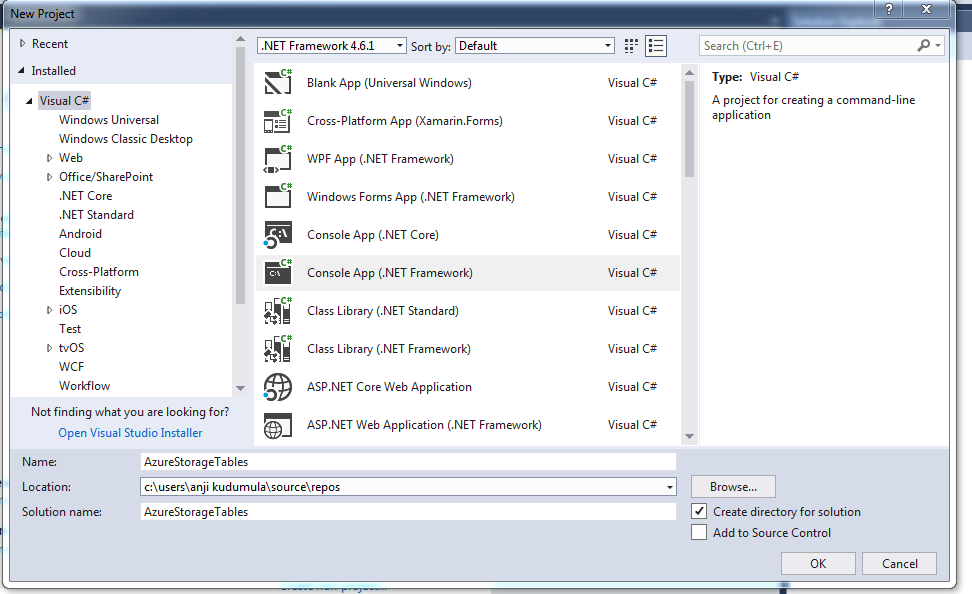Expand the Web node in the sidebar
The width and height of the screenshot is (972, 594).
(50, 157)
